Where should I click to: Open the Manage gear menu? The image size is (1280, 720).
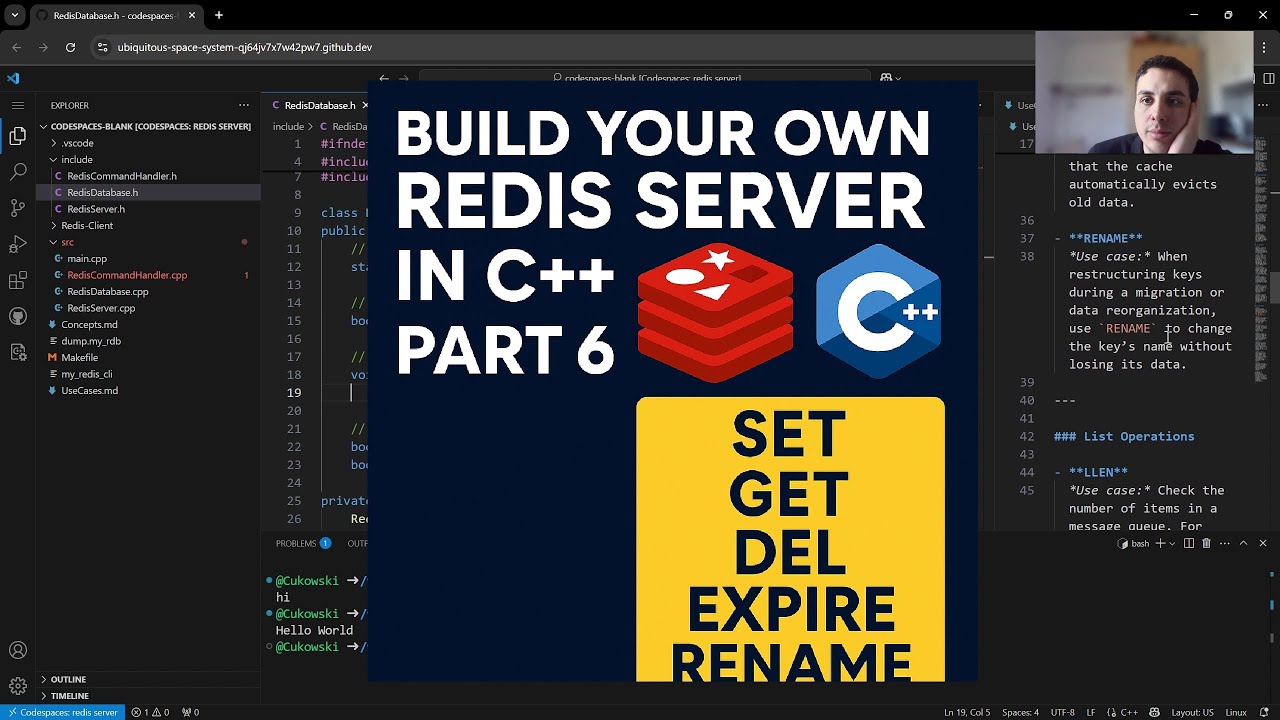[x=18, y=686]
